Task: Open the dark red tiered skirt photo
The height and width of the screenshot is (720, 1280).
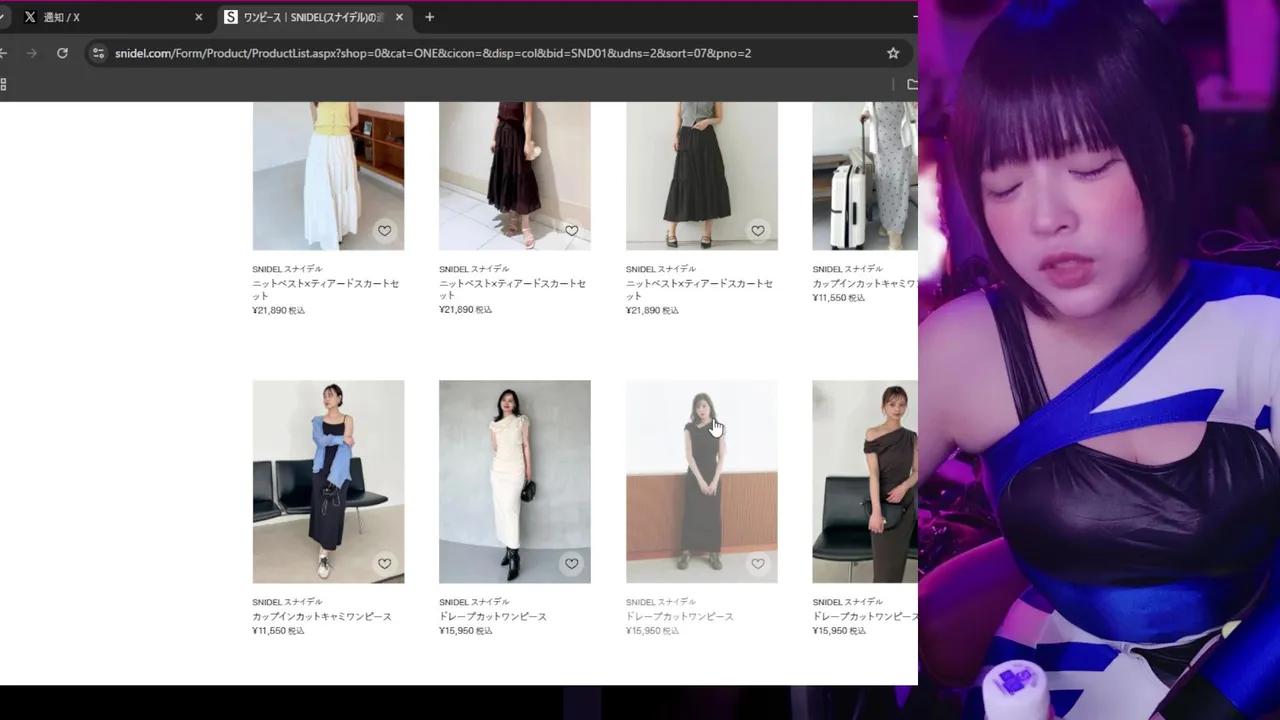Action: [514, 175]
